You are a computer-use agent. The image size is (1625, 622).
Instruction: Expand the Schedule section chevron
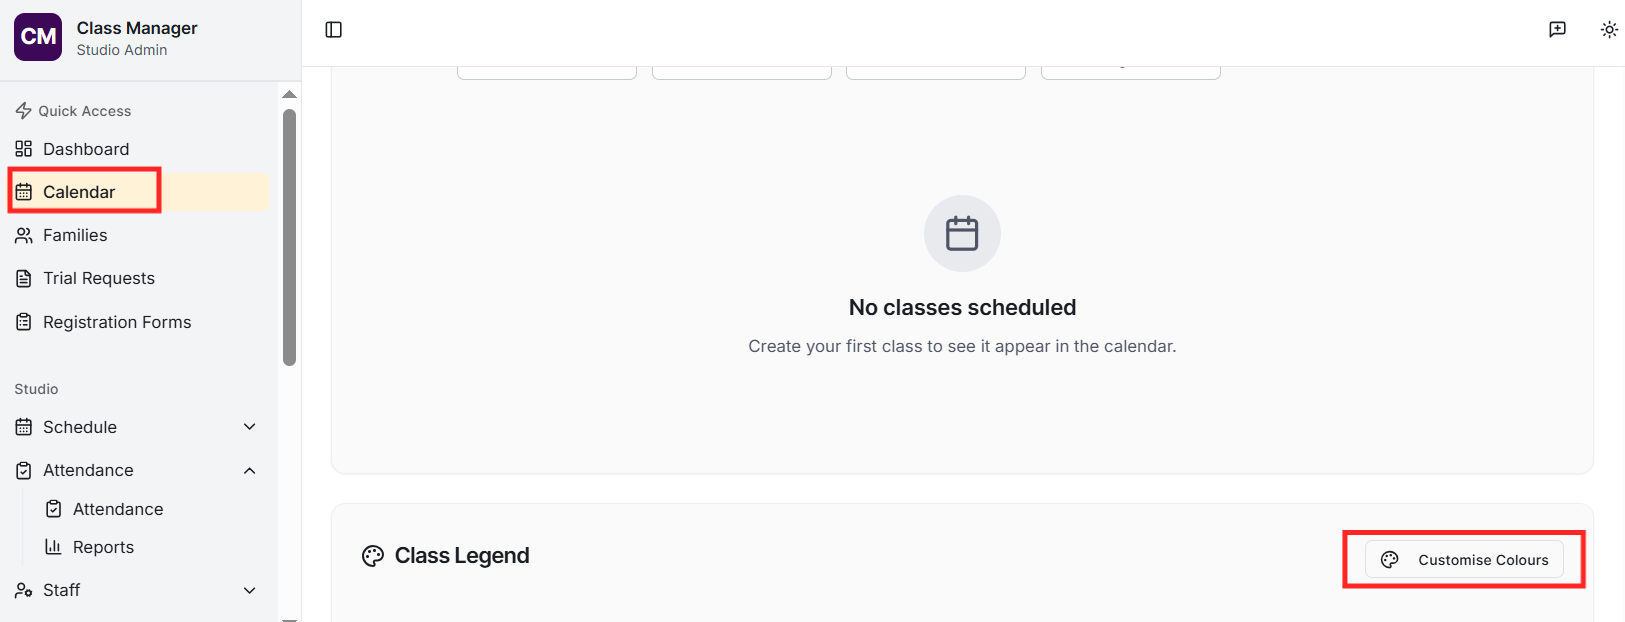click(250, 427)
